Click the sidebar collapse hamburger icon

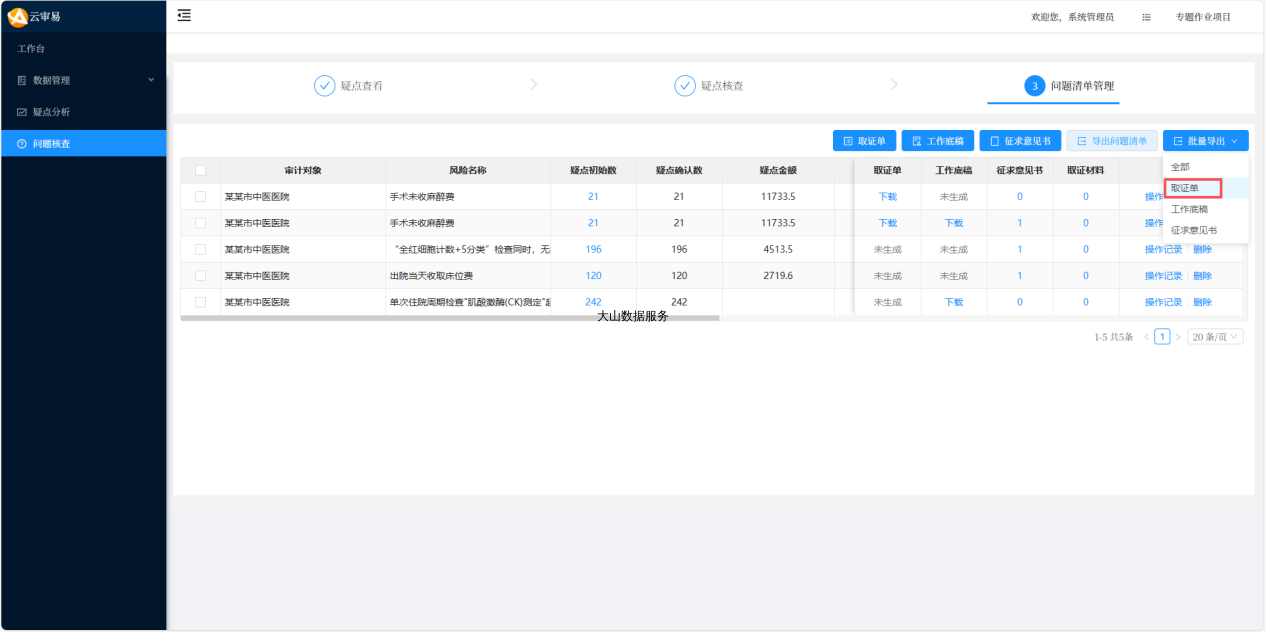tap(184, 15)
